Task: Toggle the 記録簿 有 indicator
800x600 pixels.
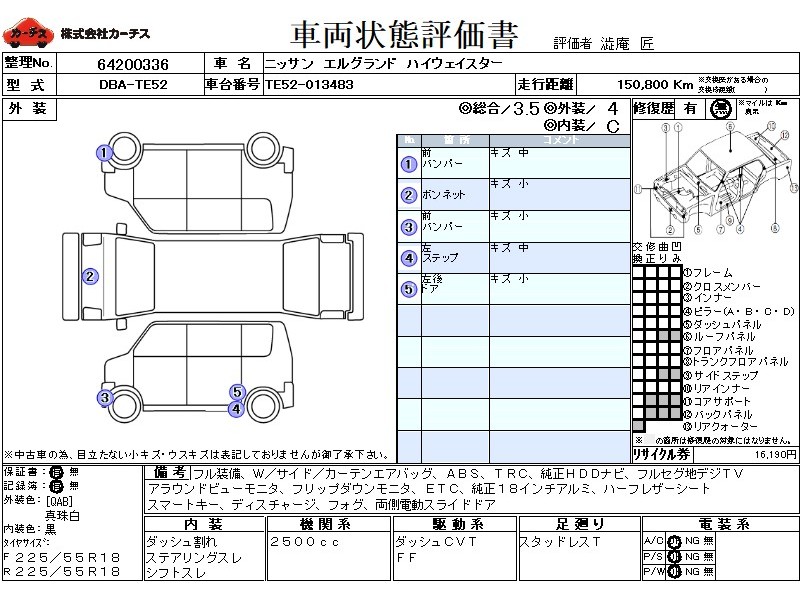Action: tap(55, 485)
